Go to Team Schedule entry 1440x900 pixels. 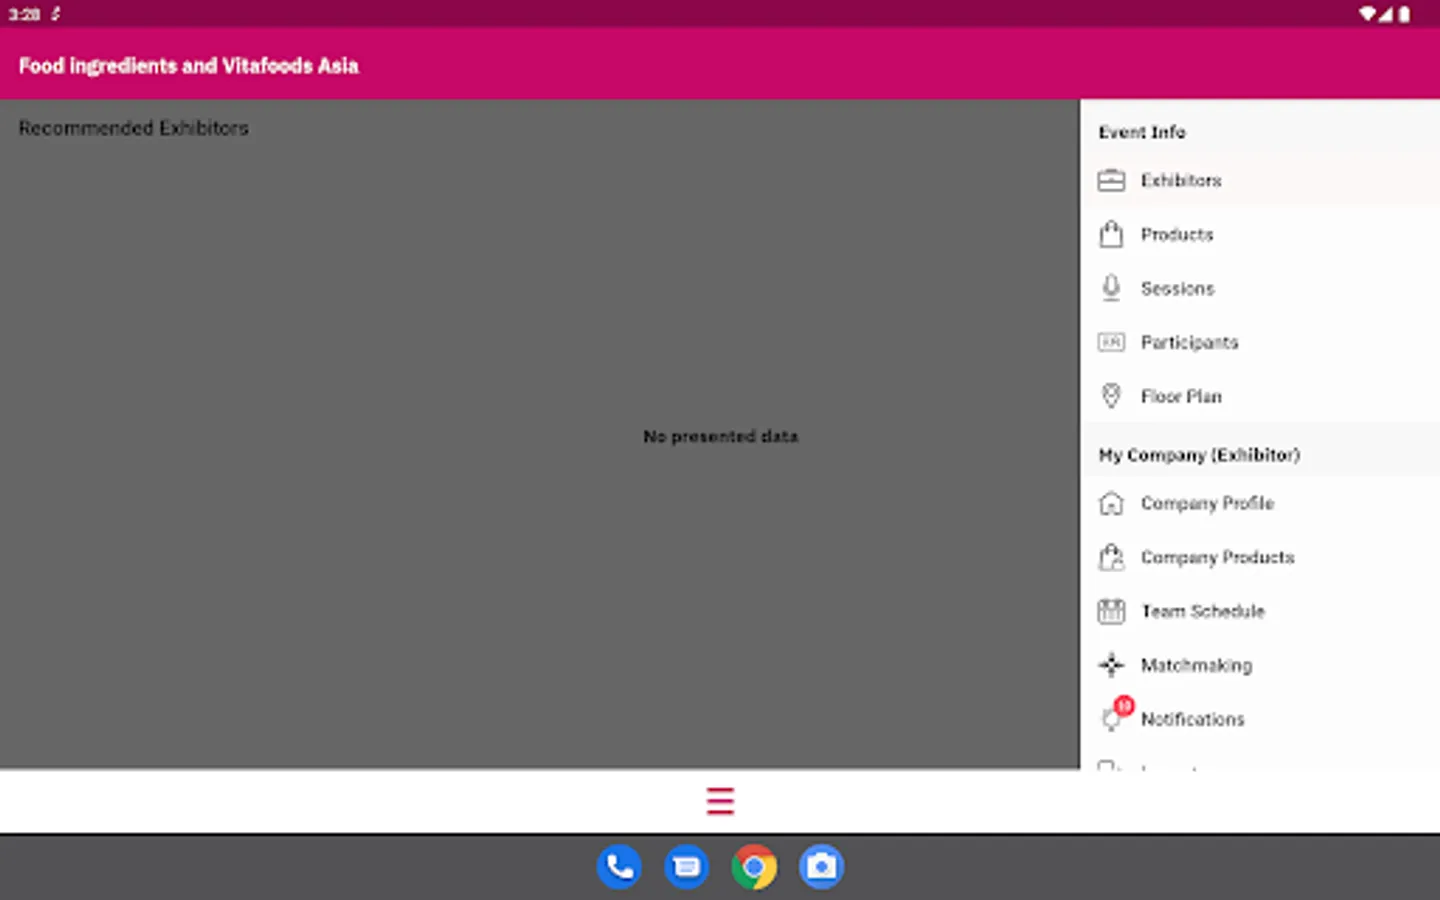click(1260, 611)
